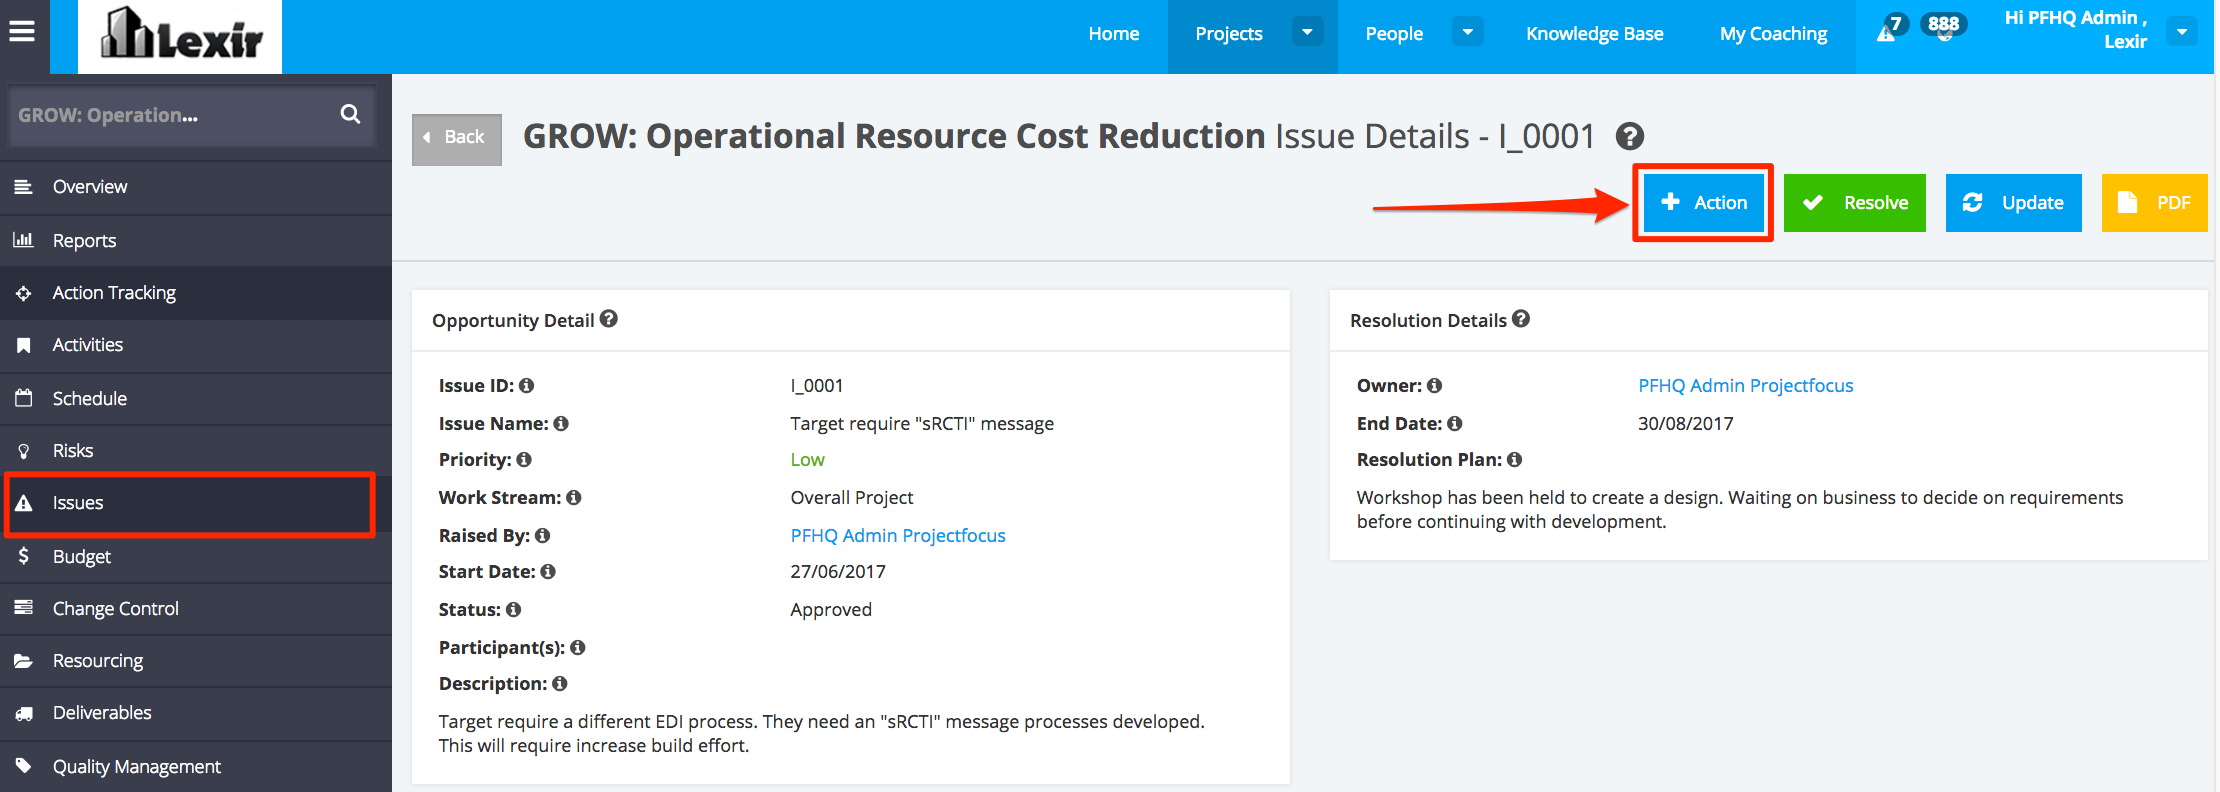Go to Home in top navigation
This screenshot has height=792, width=2220.
(1114, 33)
